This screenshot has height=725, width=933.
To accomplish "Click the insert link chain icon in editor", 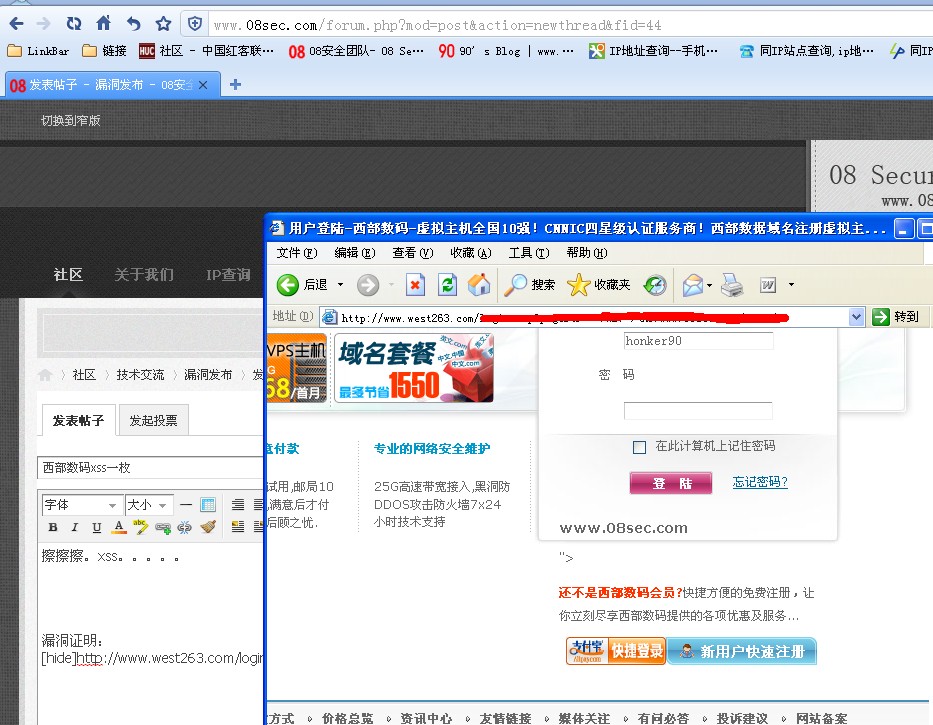I will click(162, 527).
